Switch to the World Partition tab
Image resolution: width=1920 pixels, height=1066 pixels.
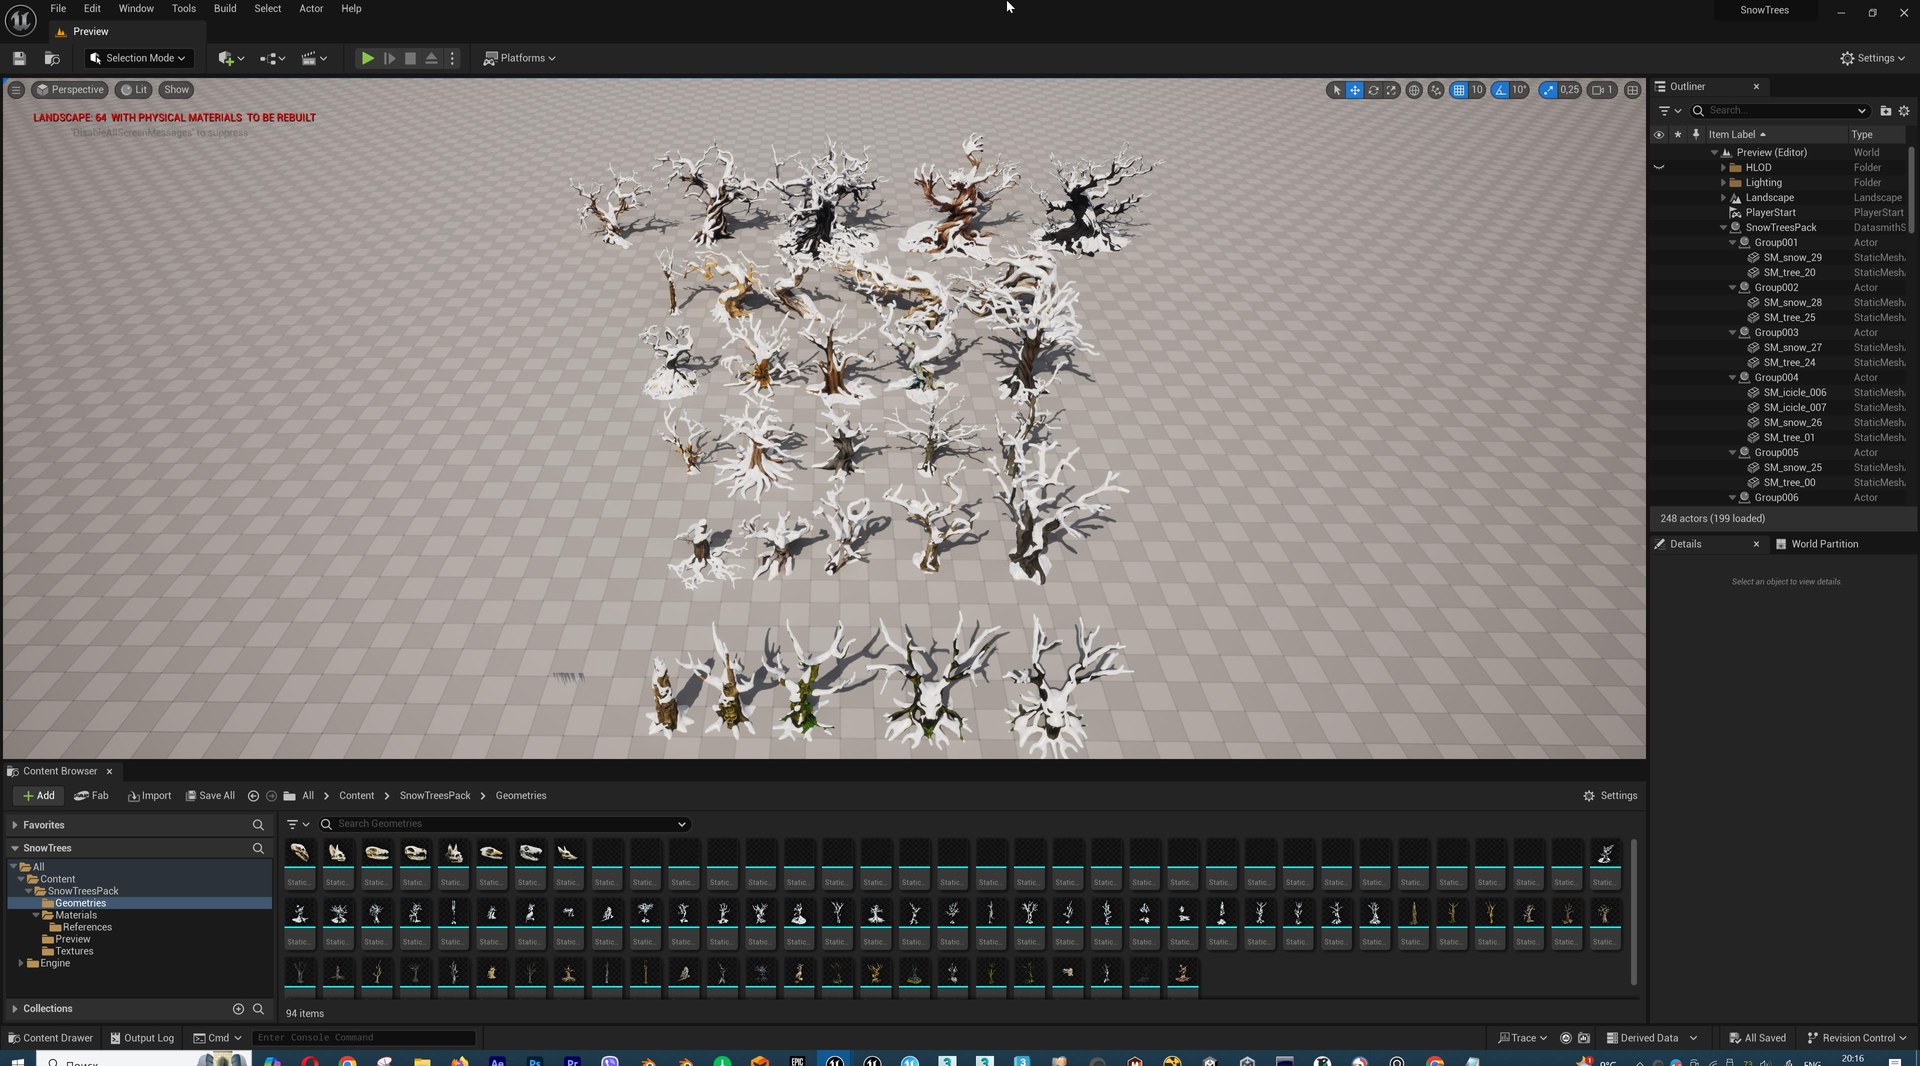(1816, 545)
